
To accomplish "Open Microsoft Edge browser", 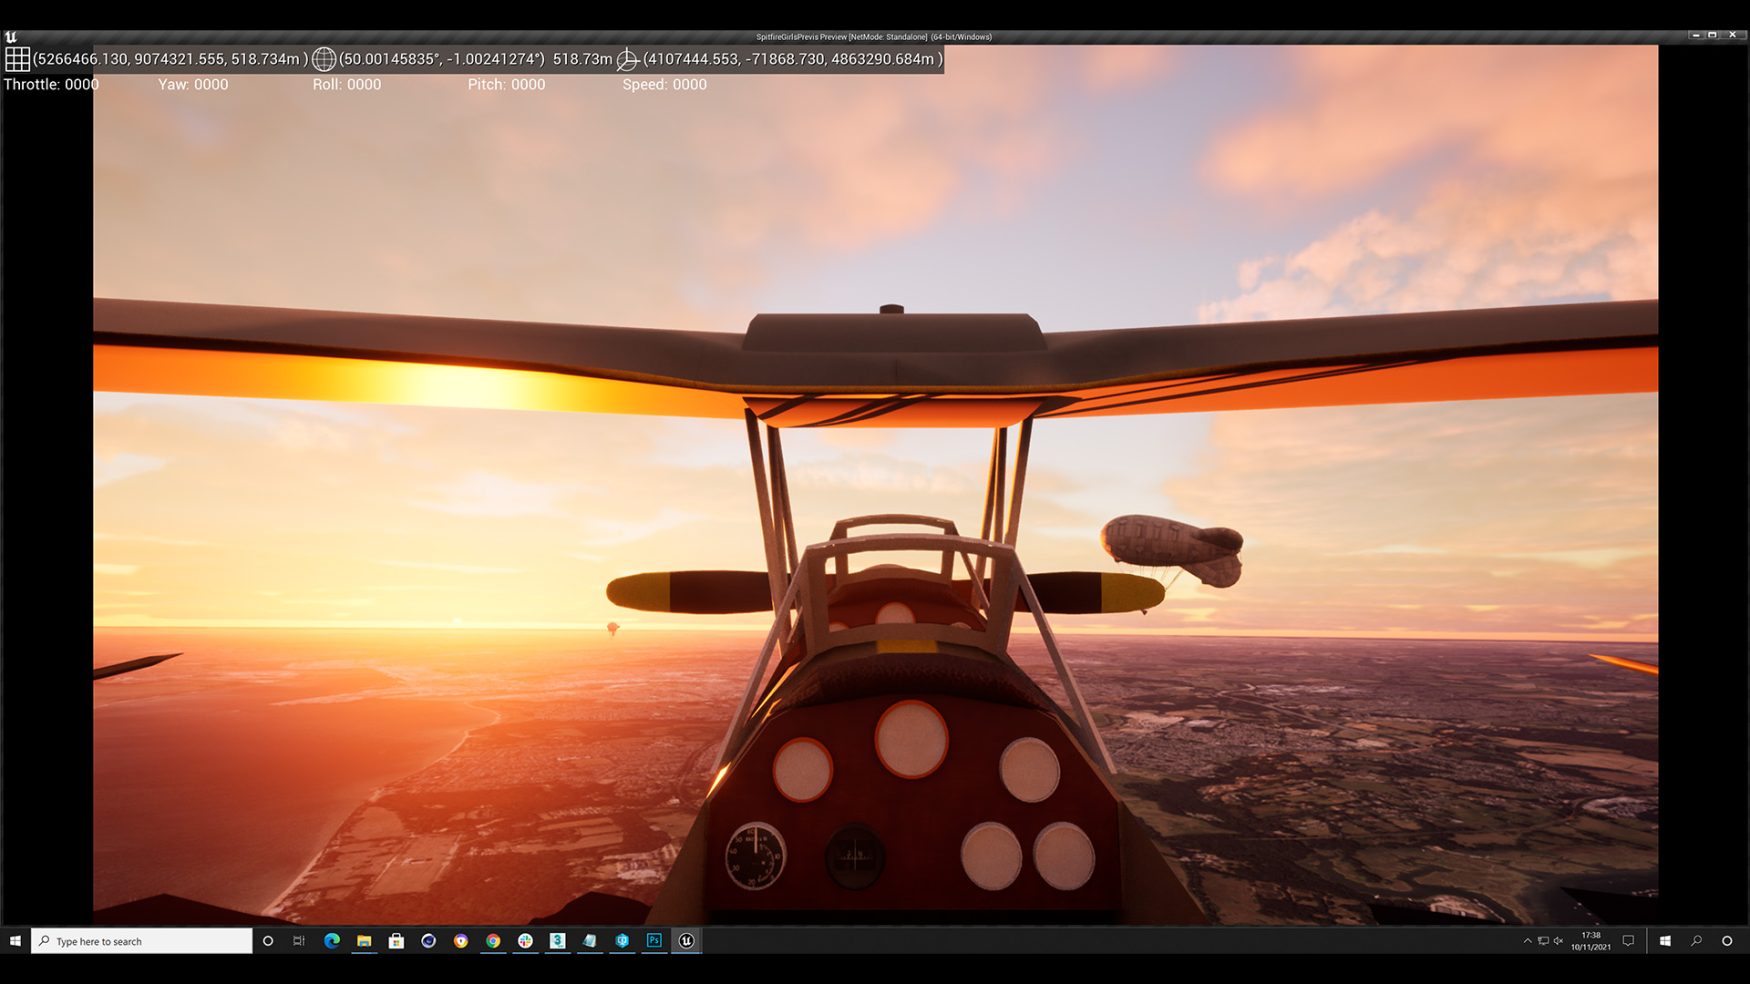I will point(332,941).
